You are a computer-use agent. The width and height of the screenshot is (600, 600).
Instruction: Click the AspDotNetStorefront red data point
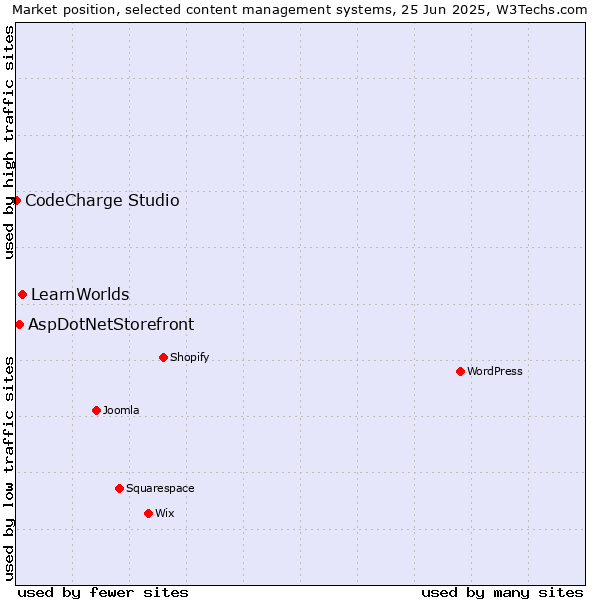[20, 324]
